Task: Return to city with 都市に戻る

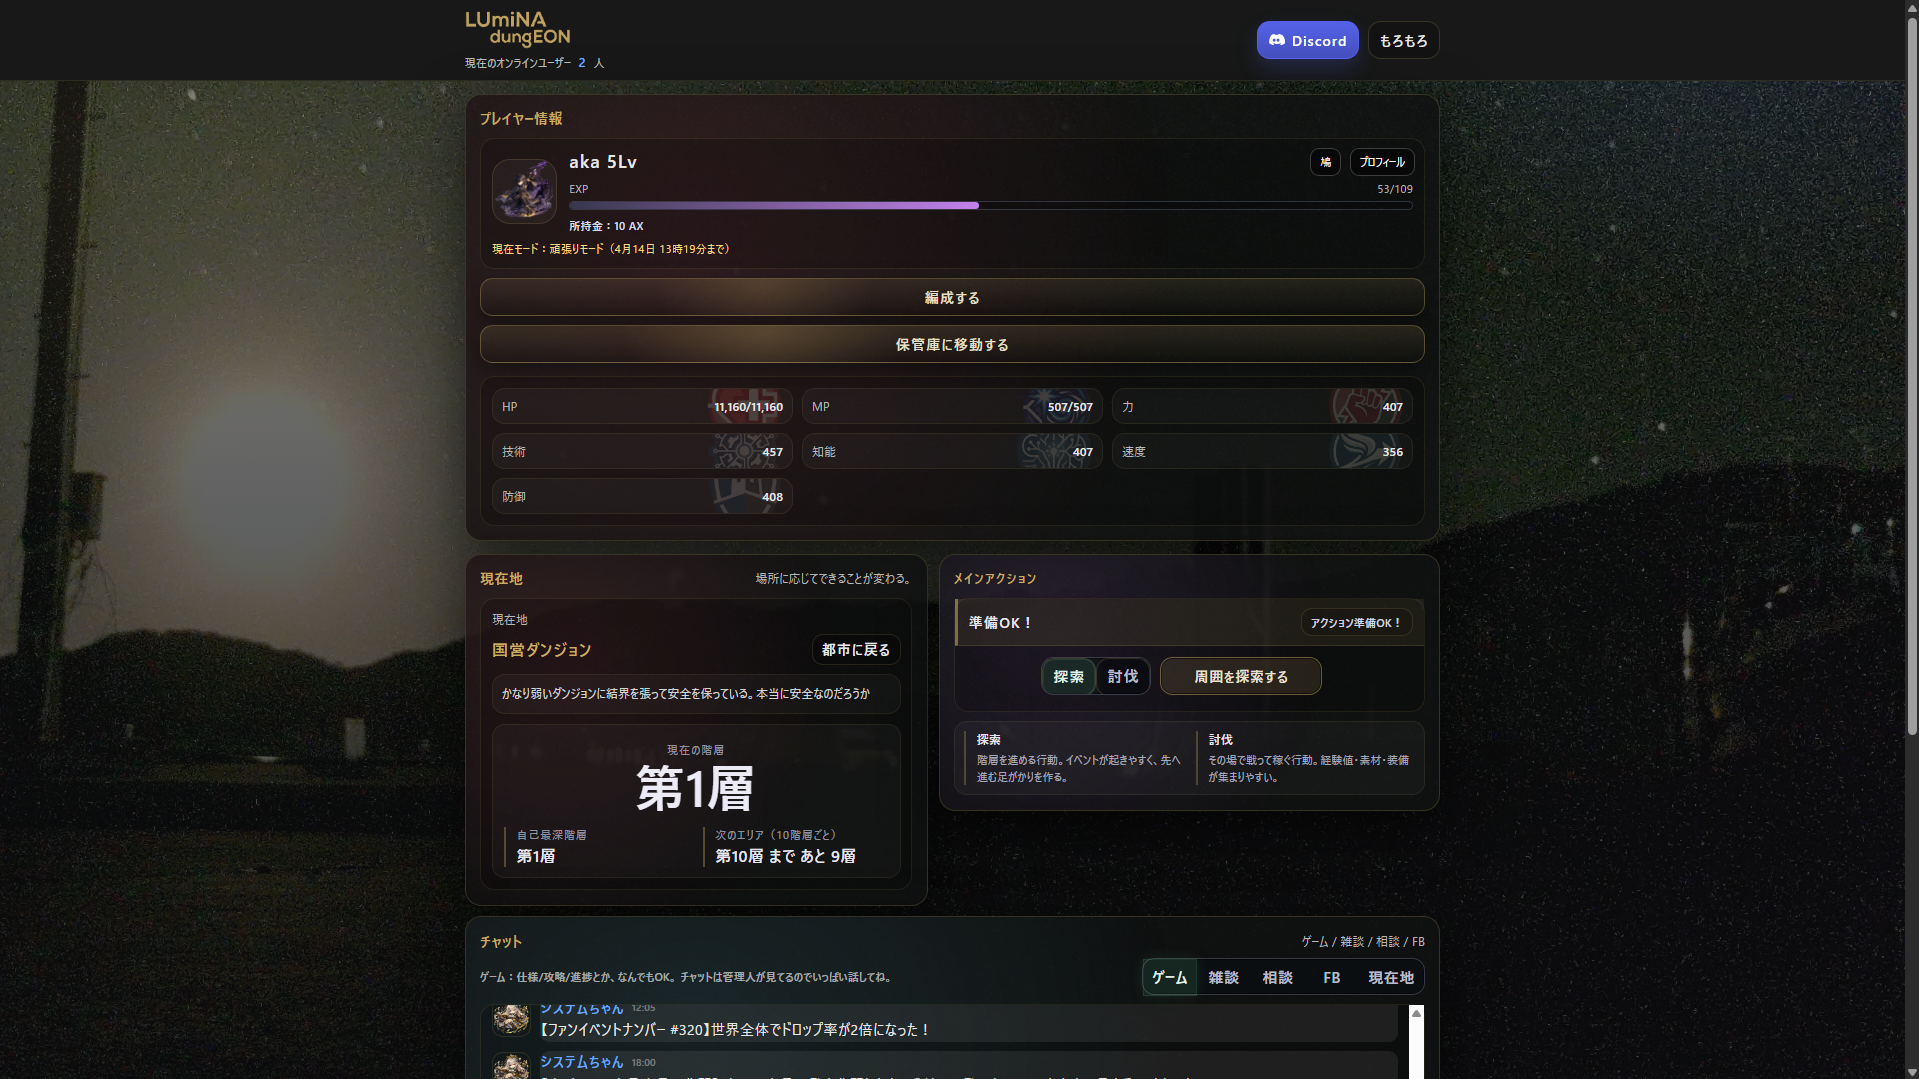Action: coord(856,650)
